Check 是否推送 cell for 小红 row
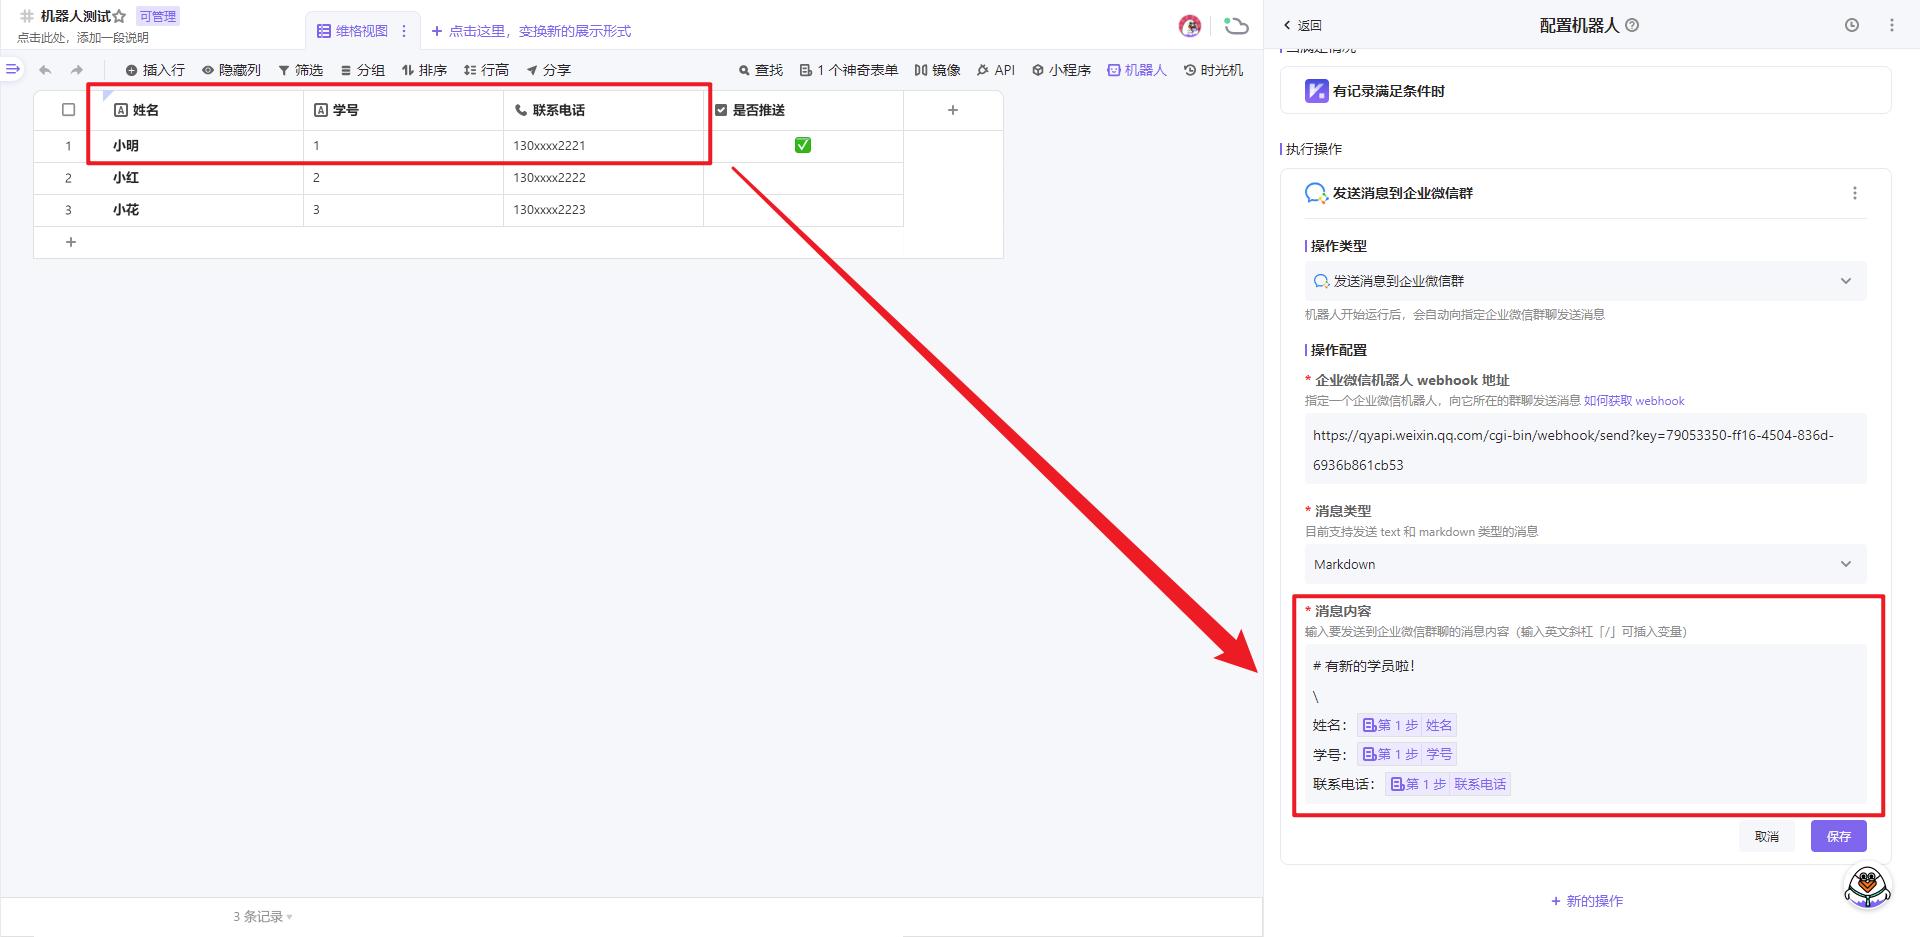 pos(803,178)
